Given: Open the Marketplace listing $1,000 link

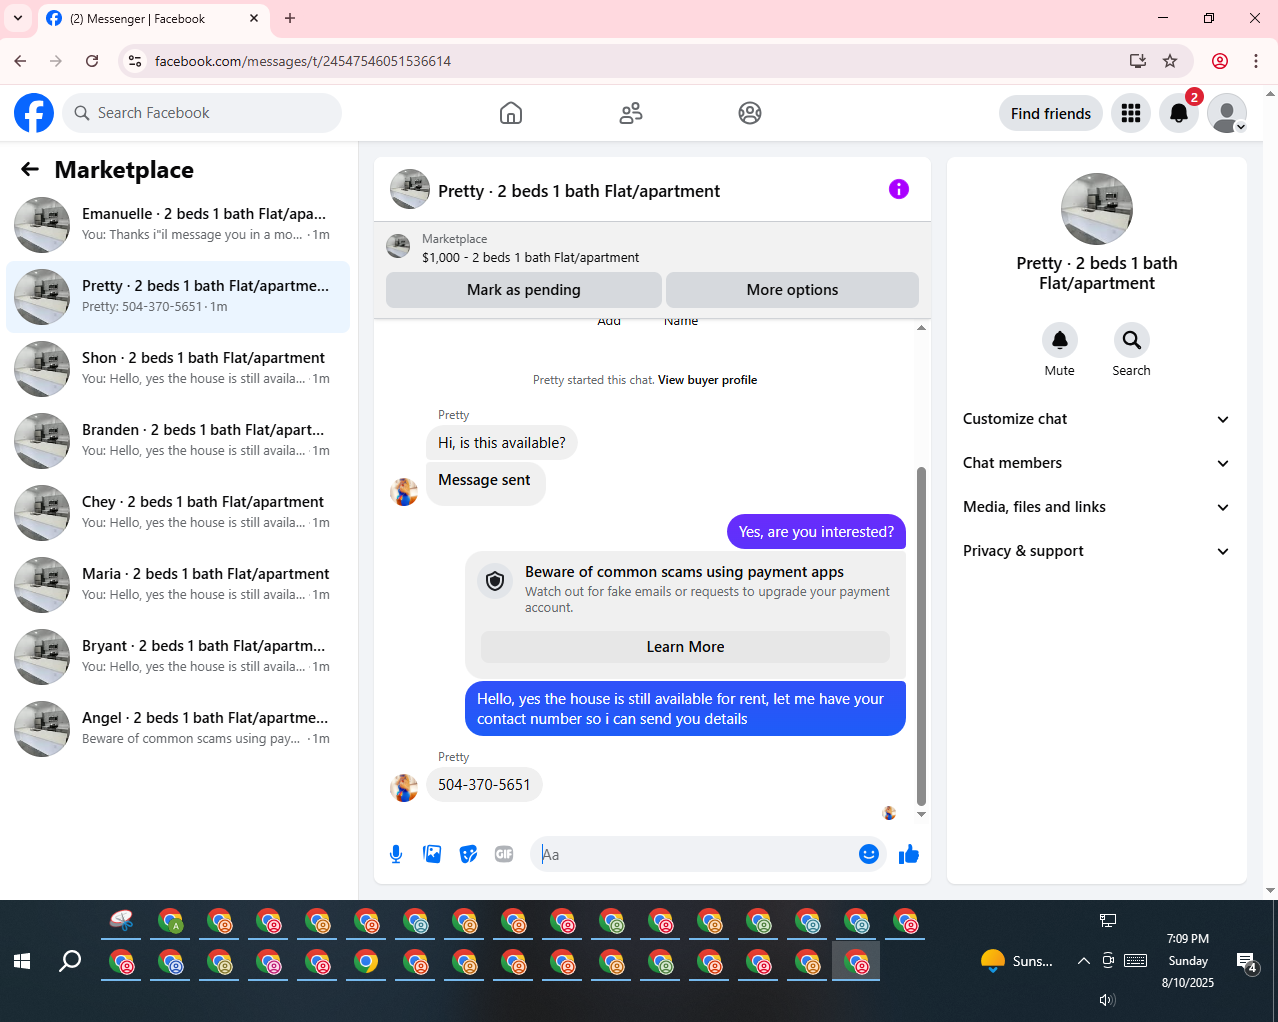Looking at the screenshot, I should point(530,258).
